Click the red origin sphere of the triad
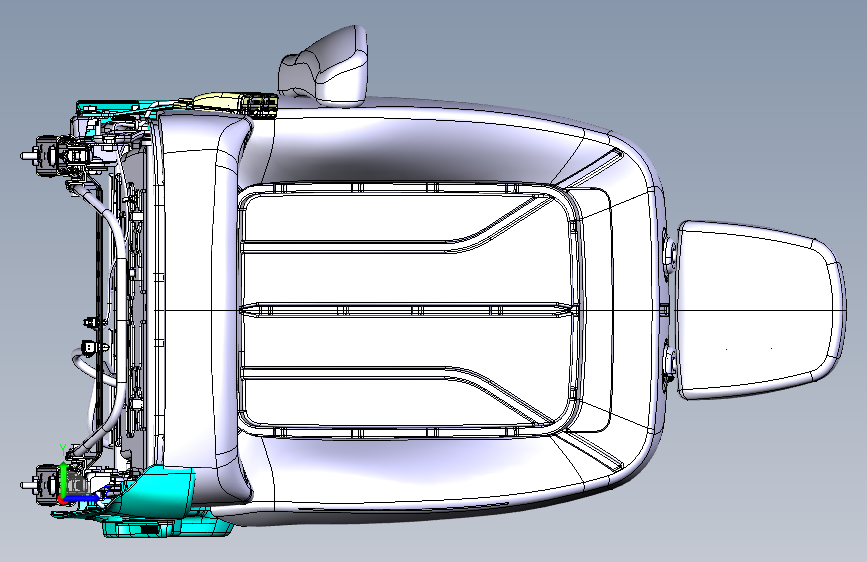867x562 pixels. 62,499
